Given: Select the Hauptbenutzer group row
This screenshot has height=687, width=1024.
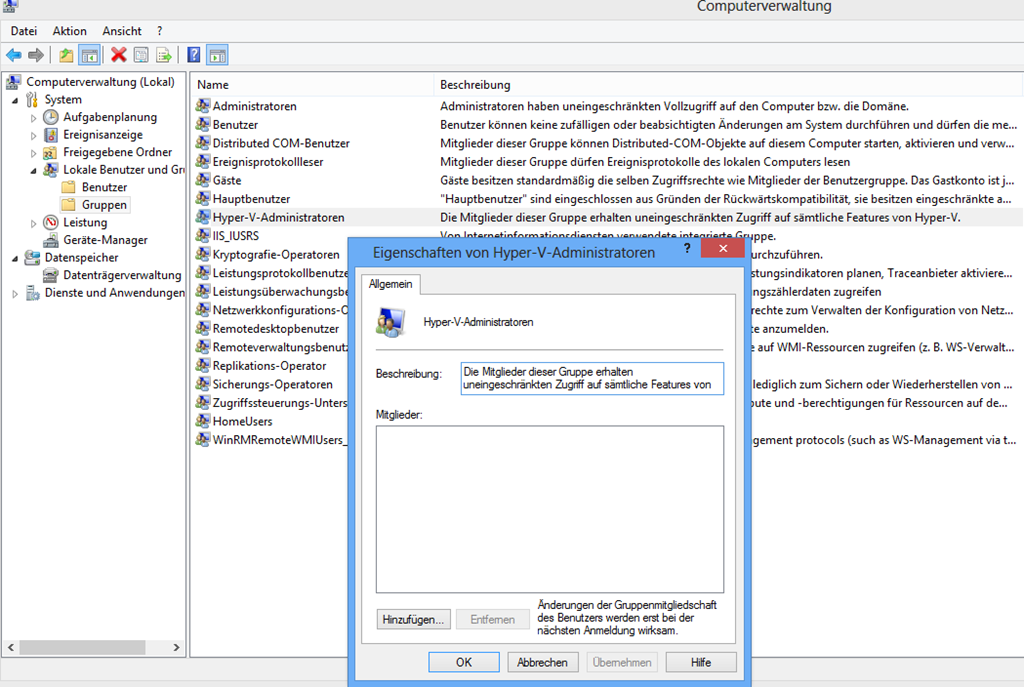Looking at the screenshot, I should pos(607,199).
